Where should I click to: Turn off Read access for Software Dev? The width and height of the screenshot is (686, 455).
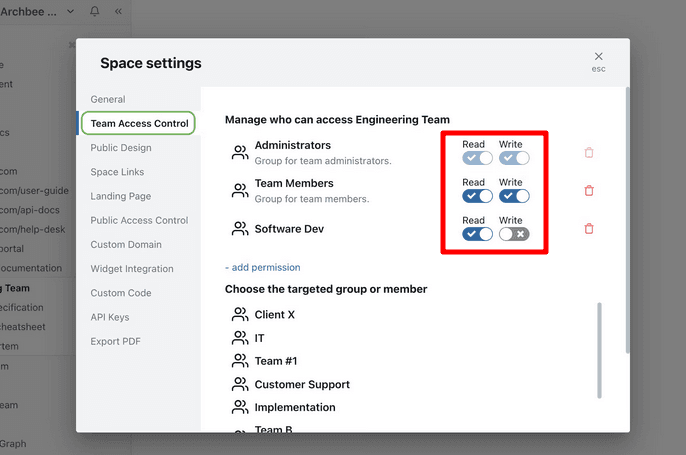477,234
